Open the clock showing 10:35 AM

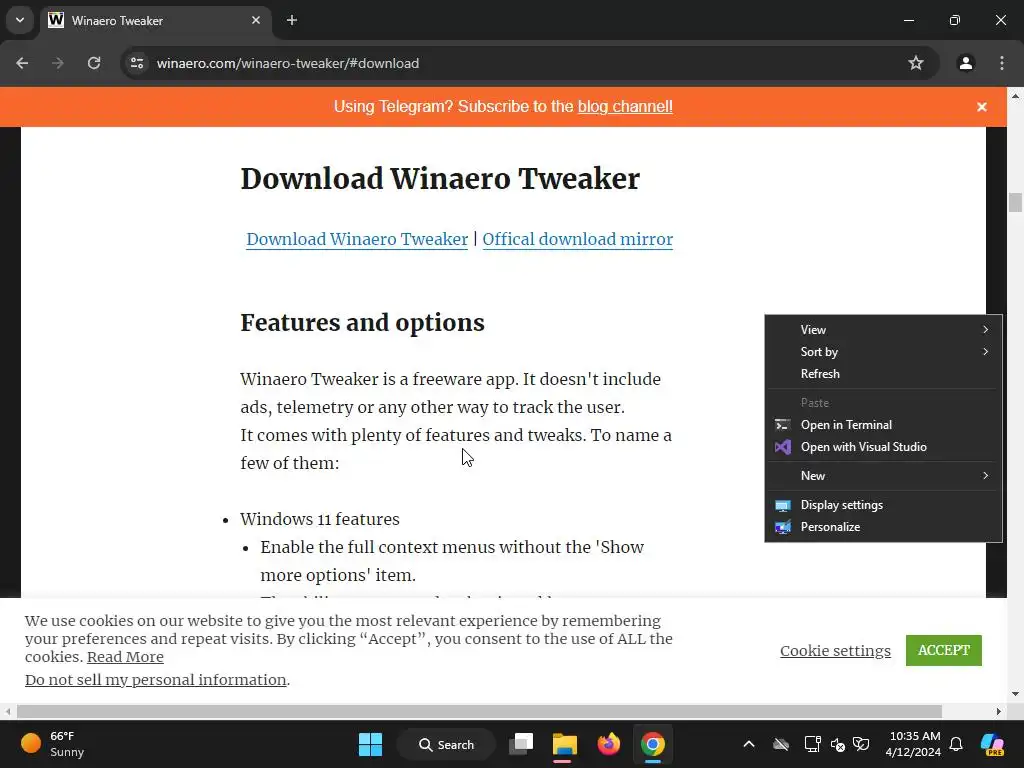tap(914, 744)
